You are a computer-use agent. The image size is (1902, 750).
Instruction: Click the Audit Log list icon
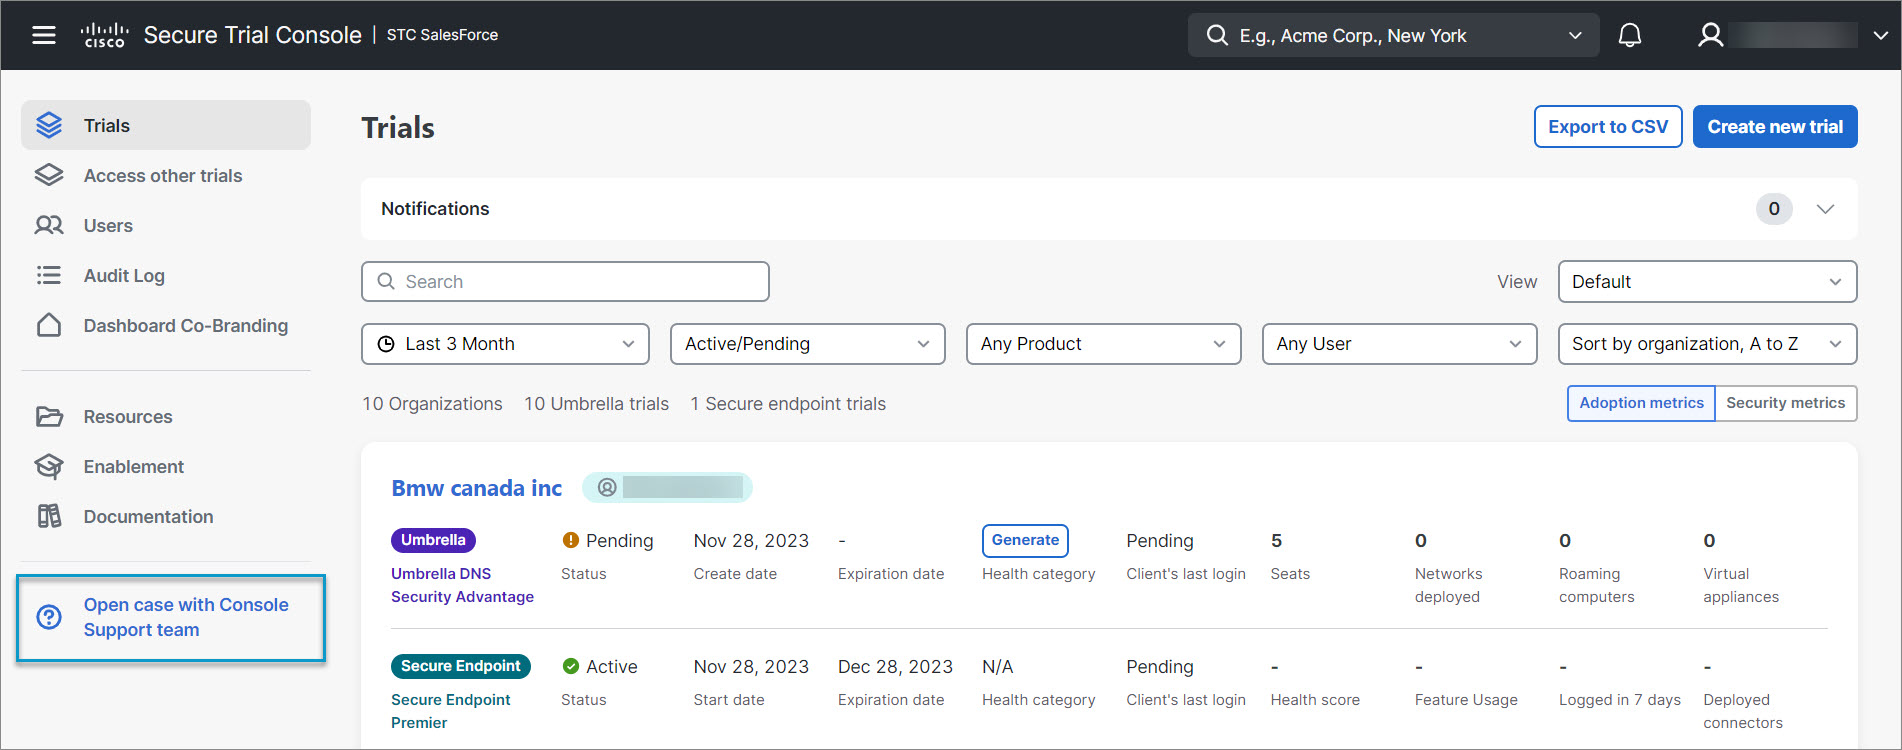pyautogui.click(x=49, y=275)
